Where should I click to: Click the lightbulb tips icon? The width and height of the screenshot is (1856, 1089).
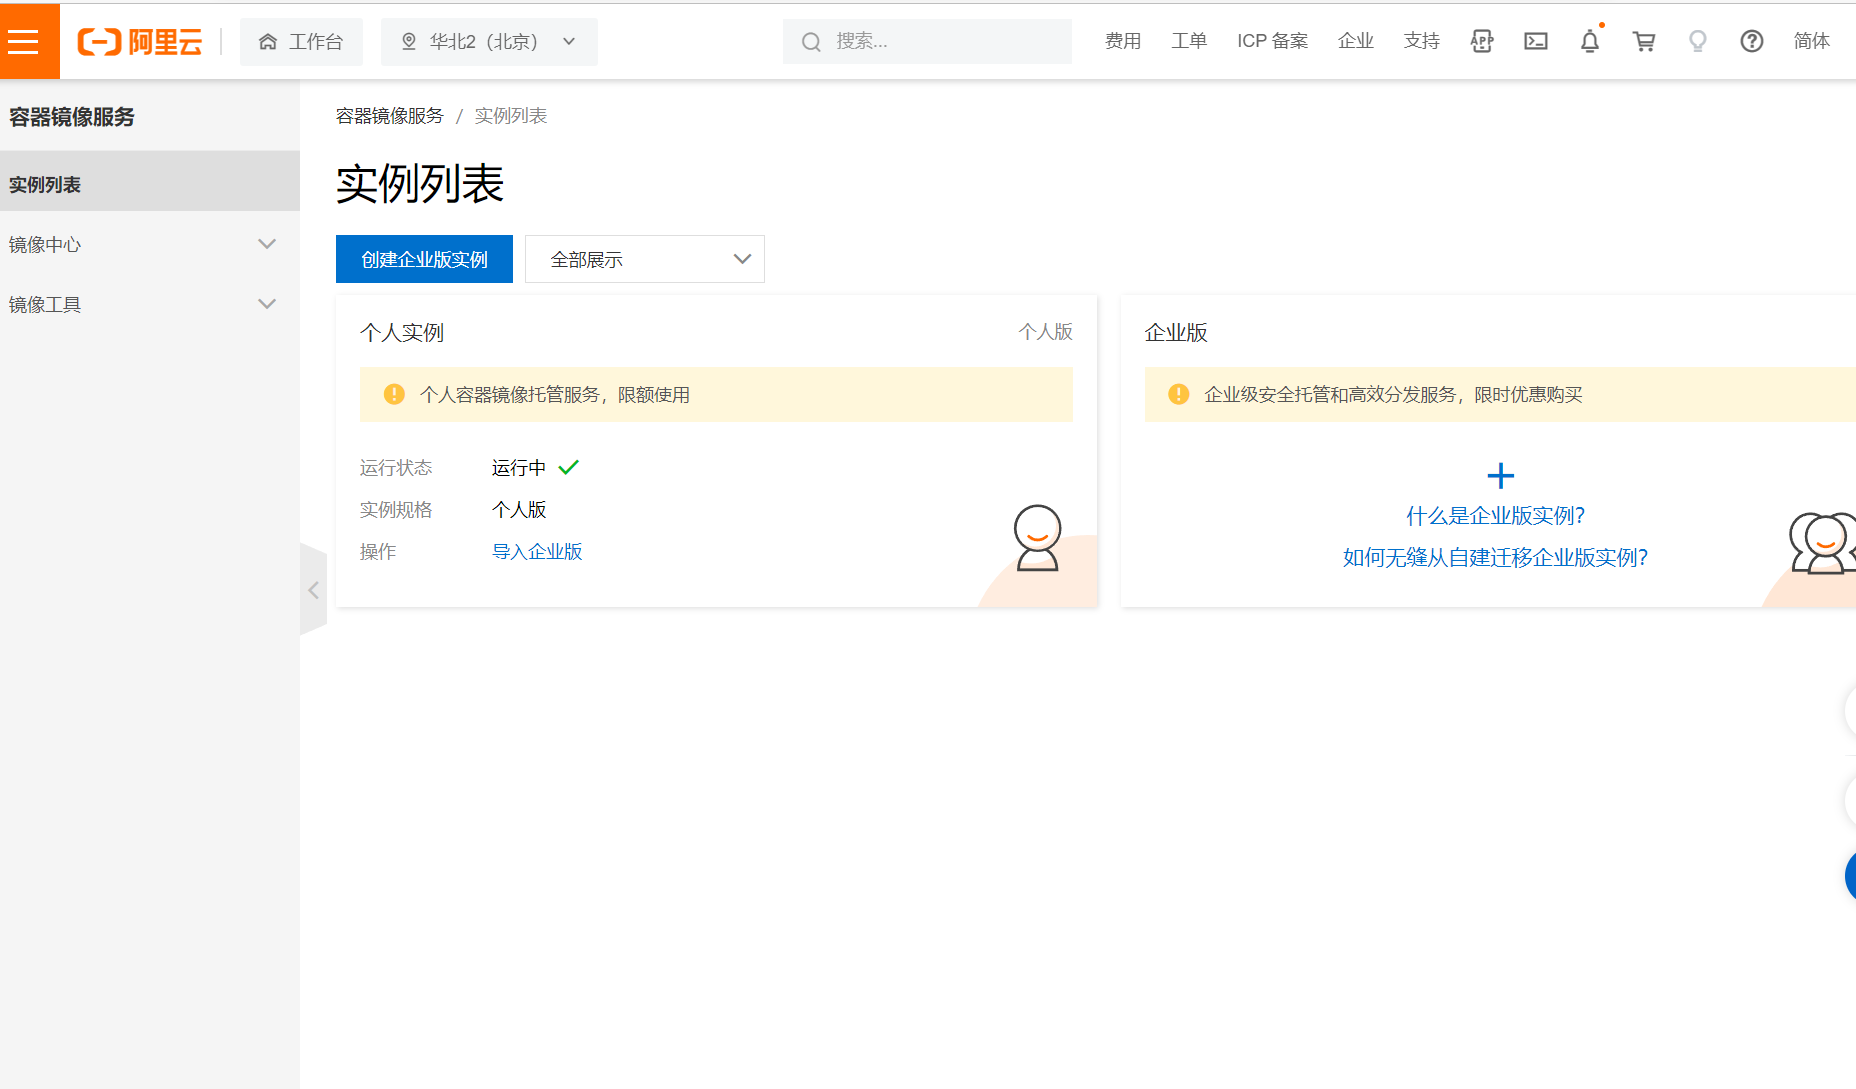tap(1698, 41)
